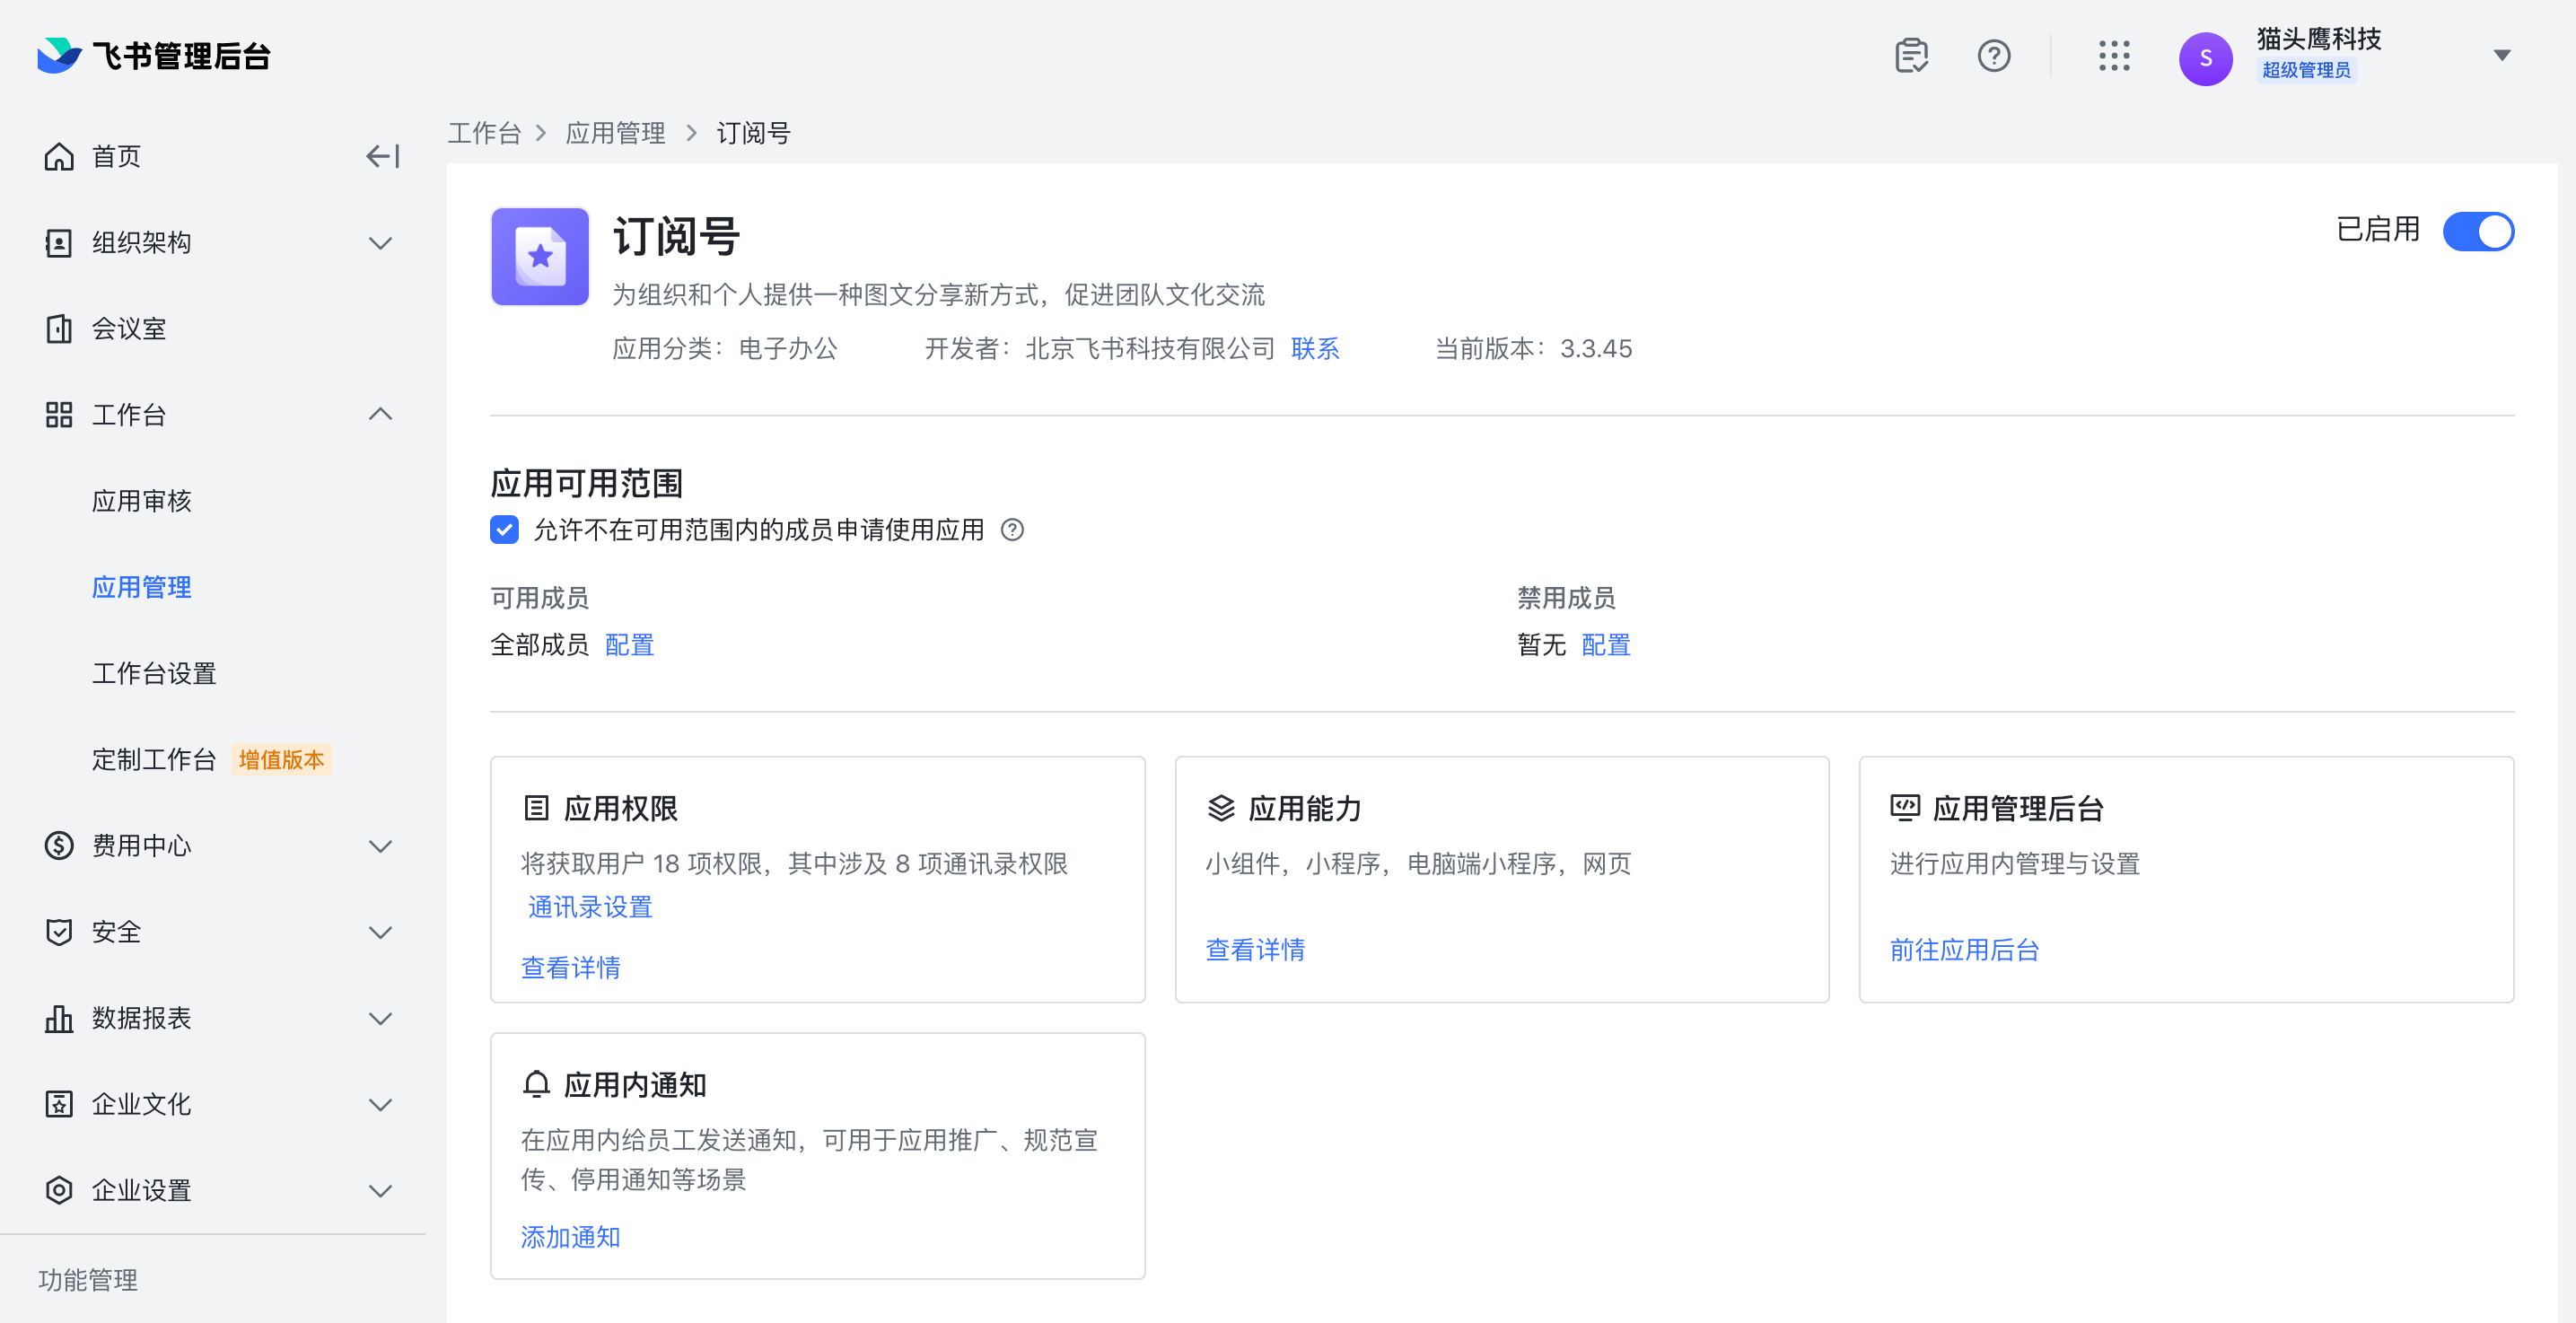Expand the 安全 chevron
The width and height of the screenshot is (2576, 1323).
click(x=380, y=931)
